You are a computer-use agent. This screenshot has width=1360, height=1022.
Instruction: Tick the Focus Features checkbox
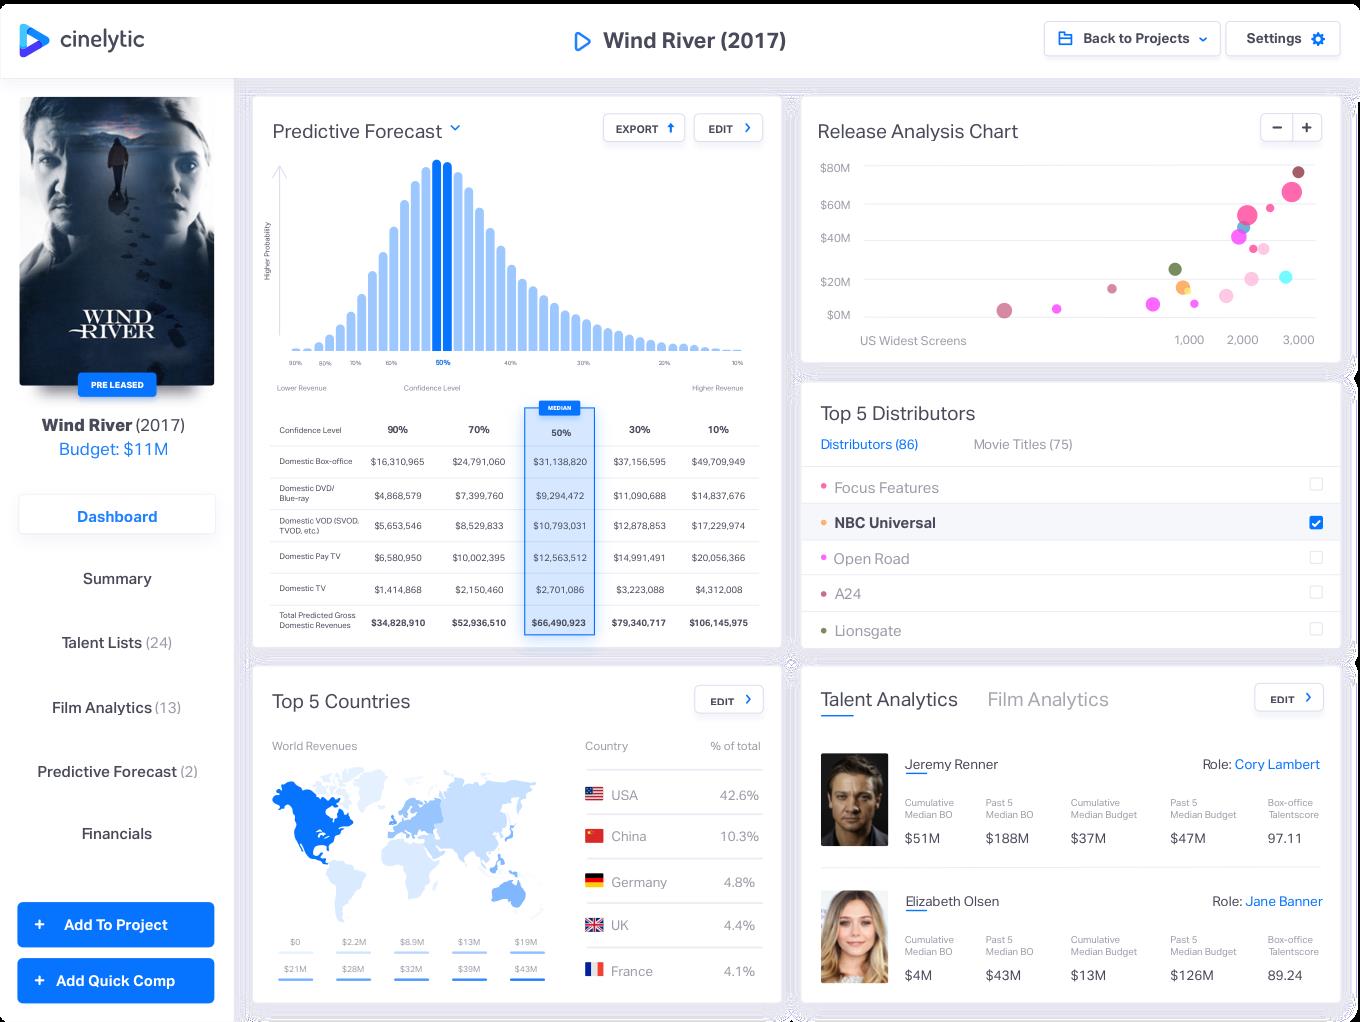tap(1316, 484)
